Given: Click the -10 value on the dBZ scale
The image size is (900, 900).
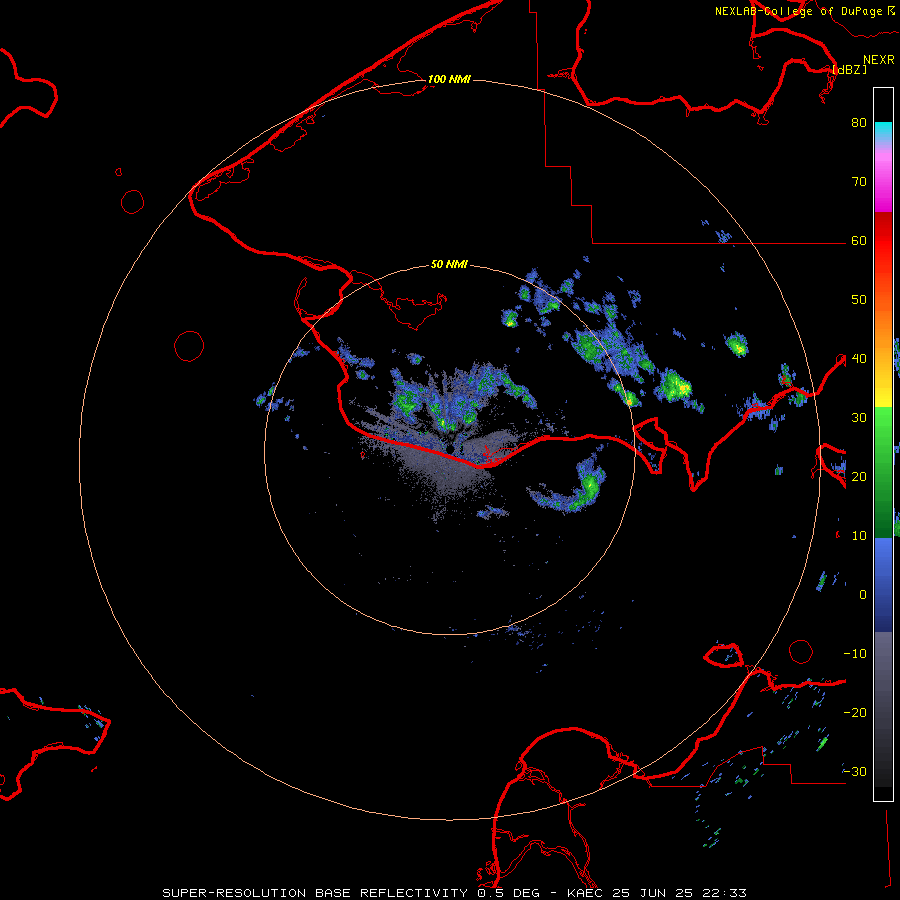Looking at the screenshot, I should tap(855, 653).
